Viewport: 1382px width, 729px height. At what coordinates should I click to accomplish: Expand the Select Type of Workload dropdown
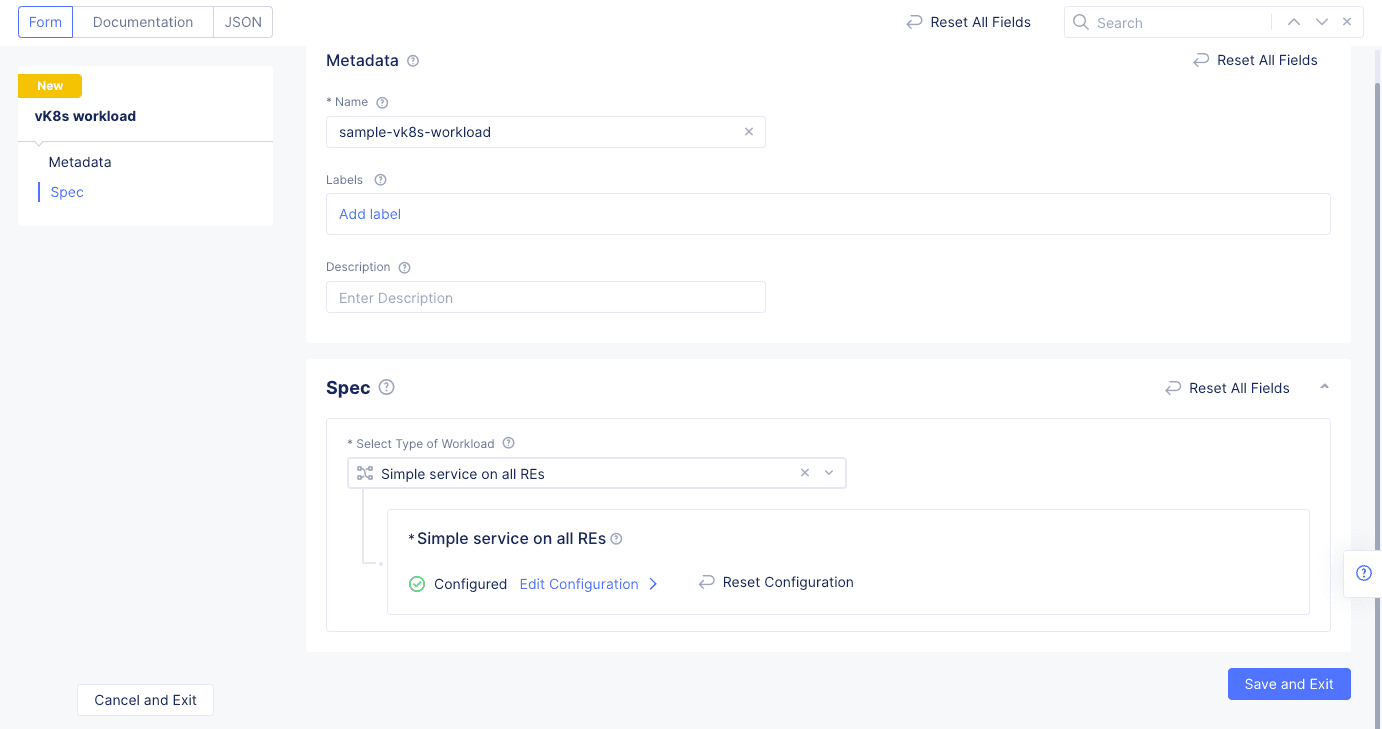tap(829, 474)
